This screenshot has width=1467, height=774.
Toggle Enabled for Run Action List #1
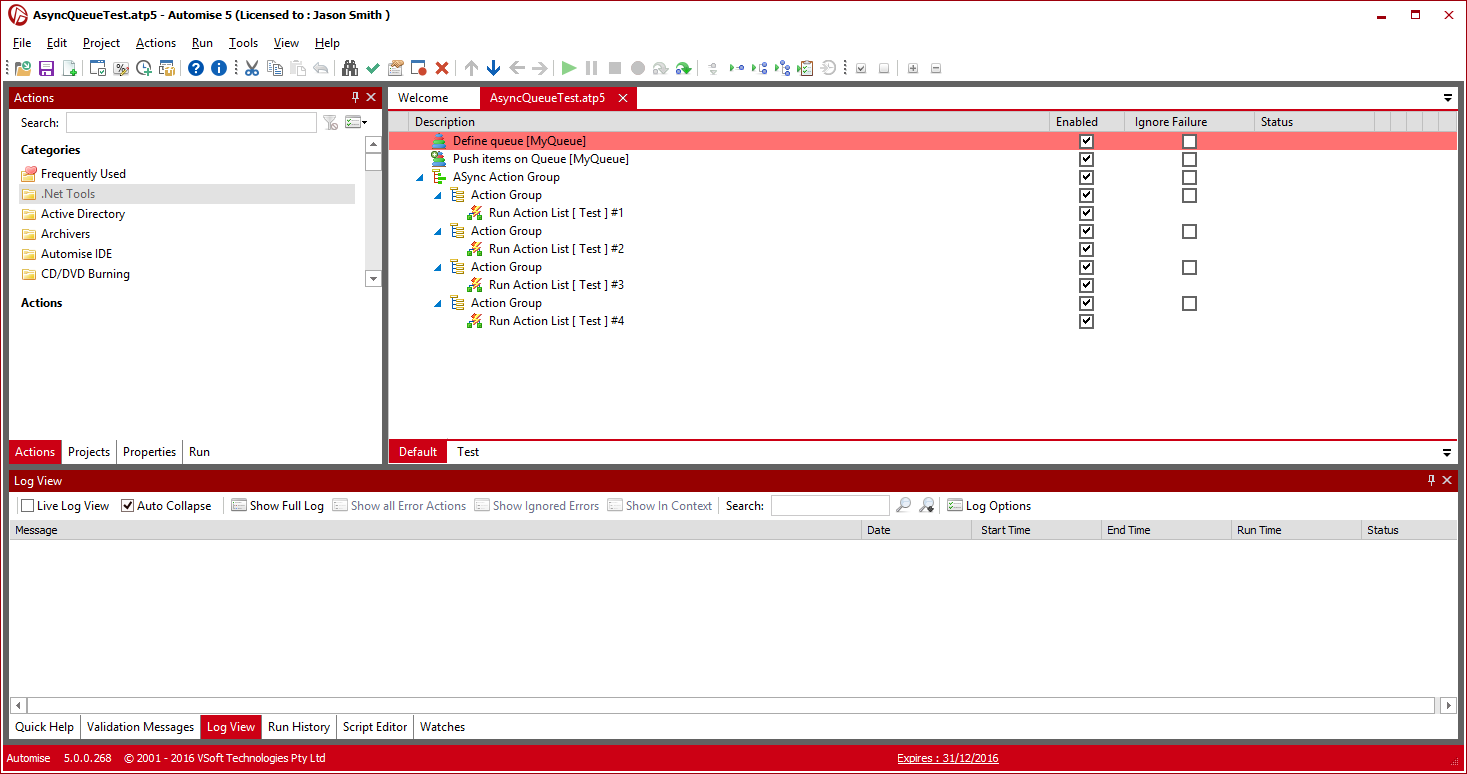point(1086,213)
